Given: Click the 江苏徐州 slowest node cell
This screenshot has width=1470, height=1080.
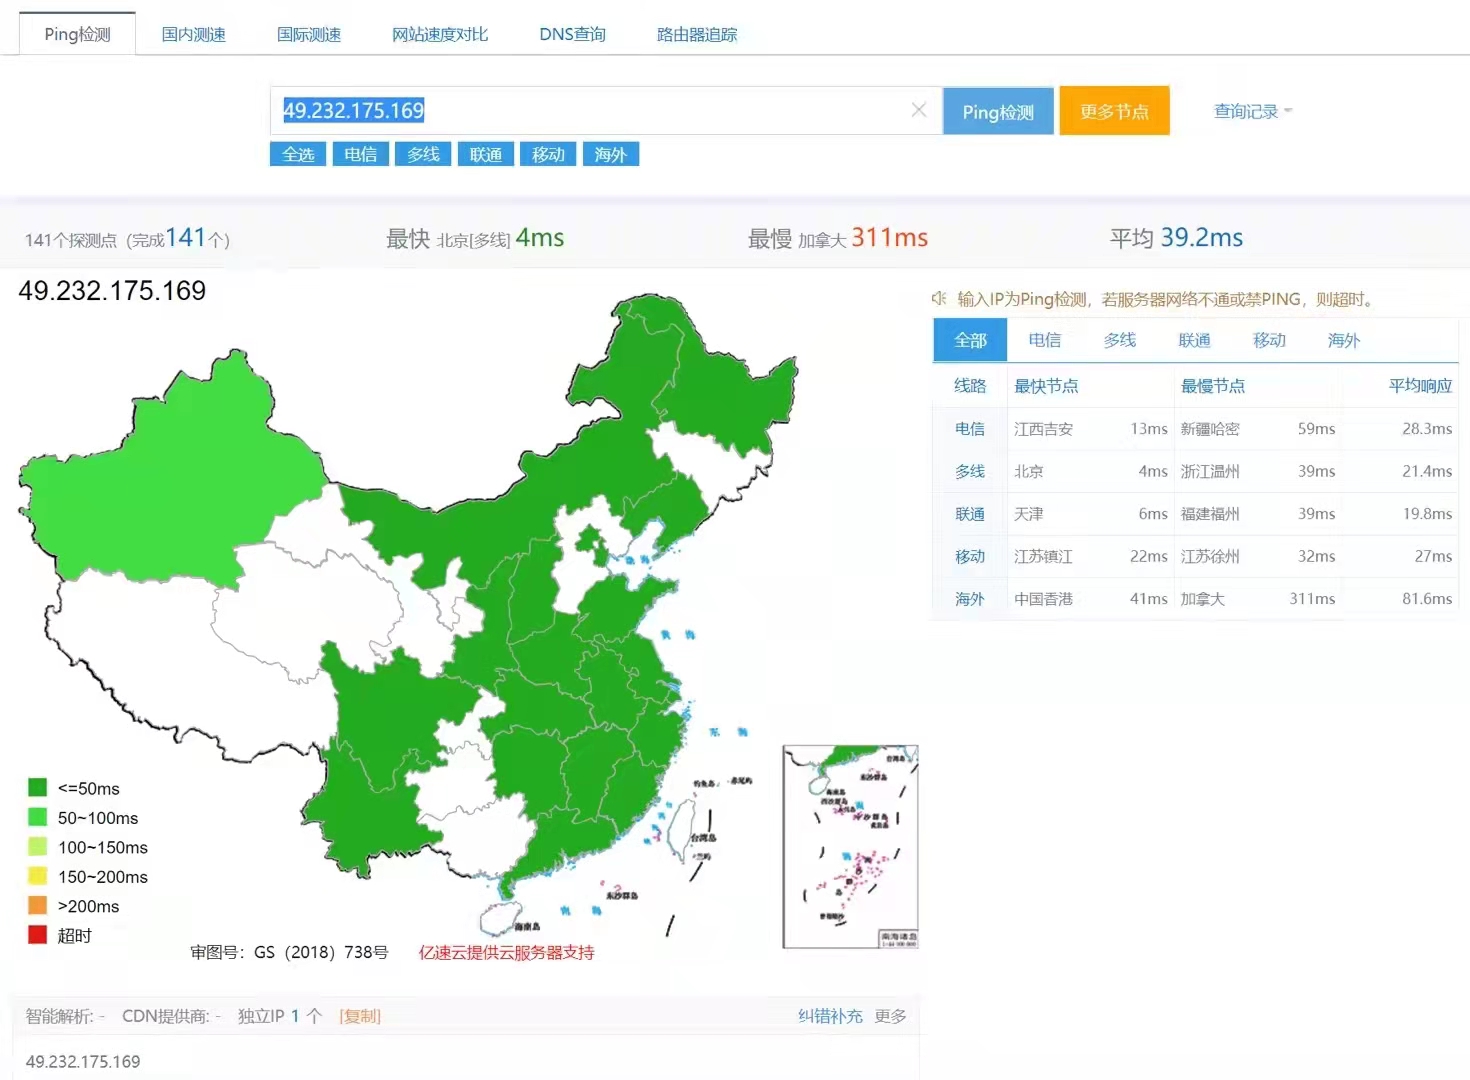Looking at the screenshot, I should (x=1210, y=556).
